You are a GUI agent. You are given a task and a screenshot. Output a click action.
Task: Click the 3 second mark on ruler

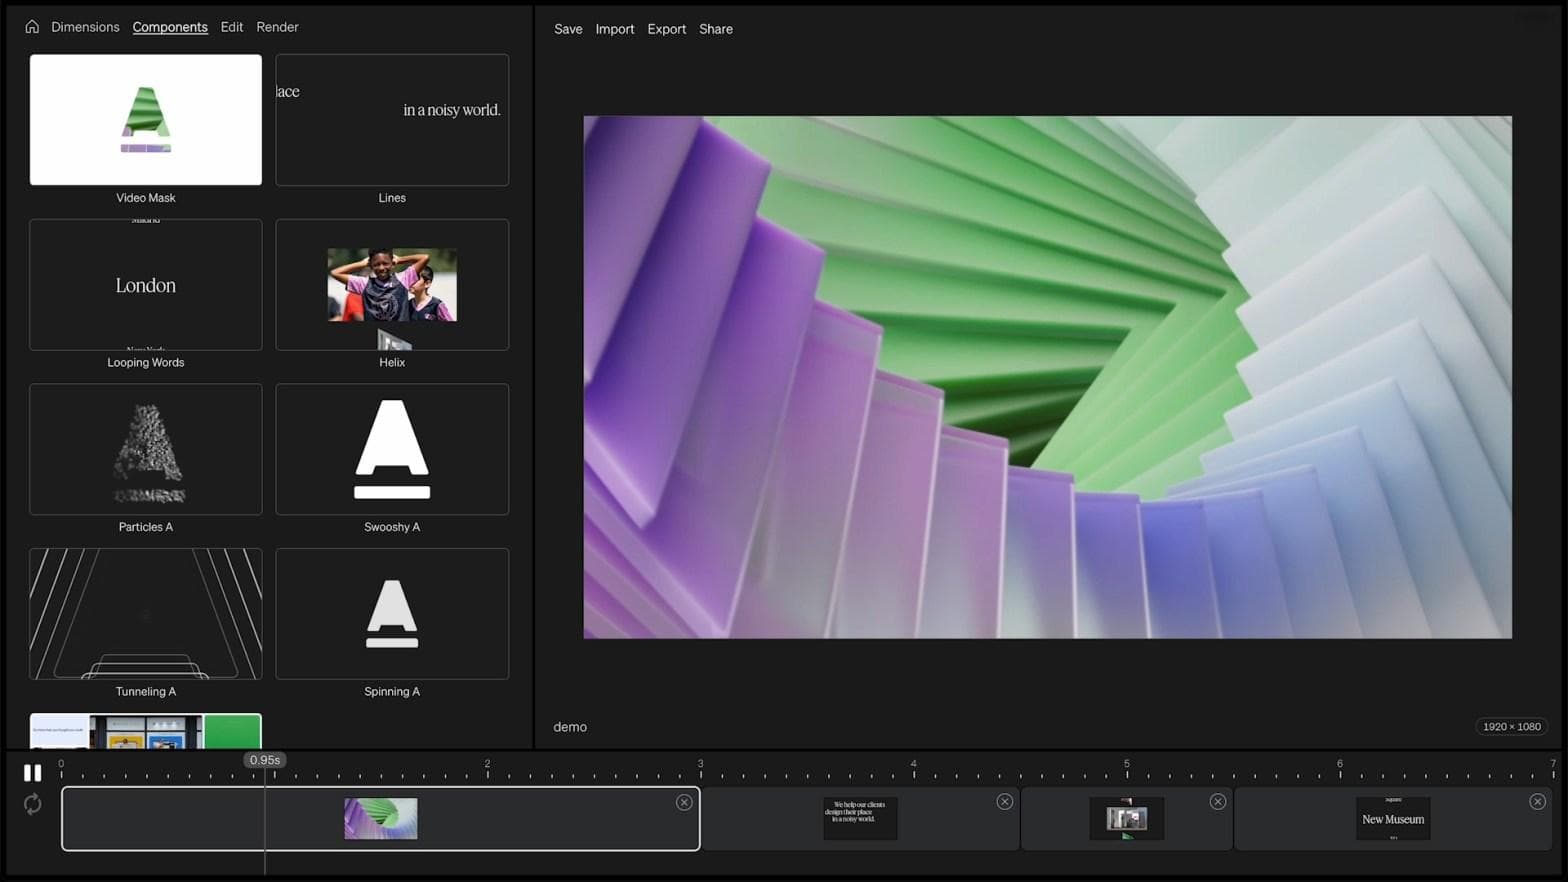[x=700, y=764]
